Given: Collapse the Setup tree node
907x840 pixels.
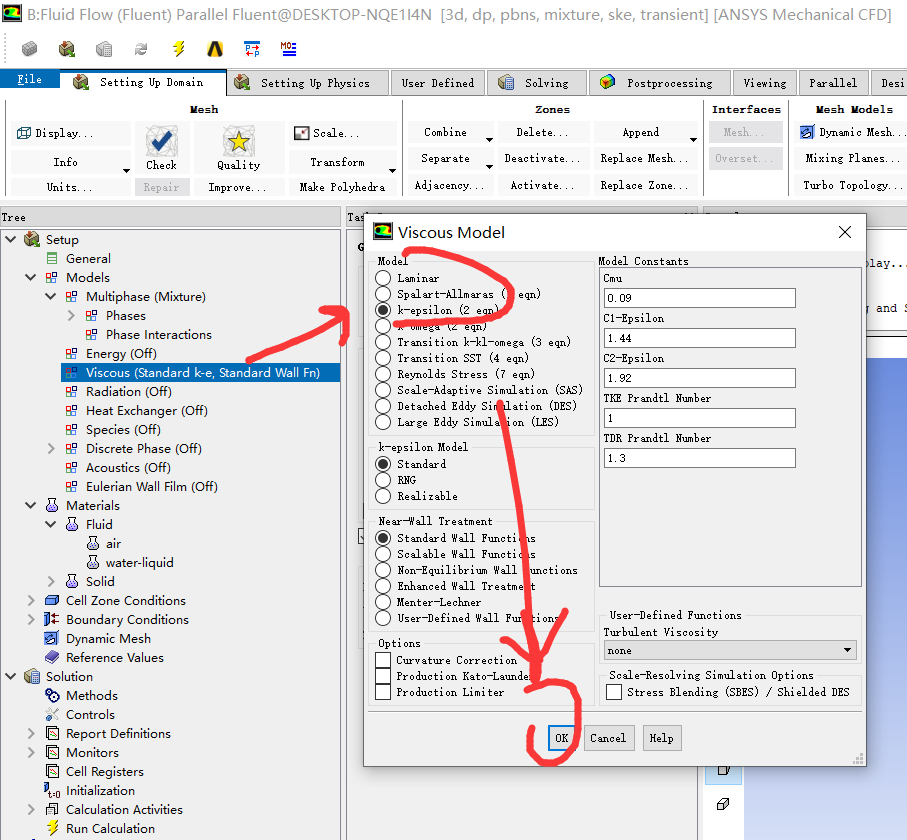Looking at the screenshot, I should pyautogui.click(x=10, y=239).
